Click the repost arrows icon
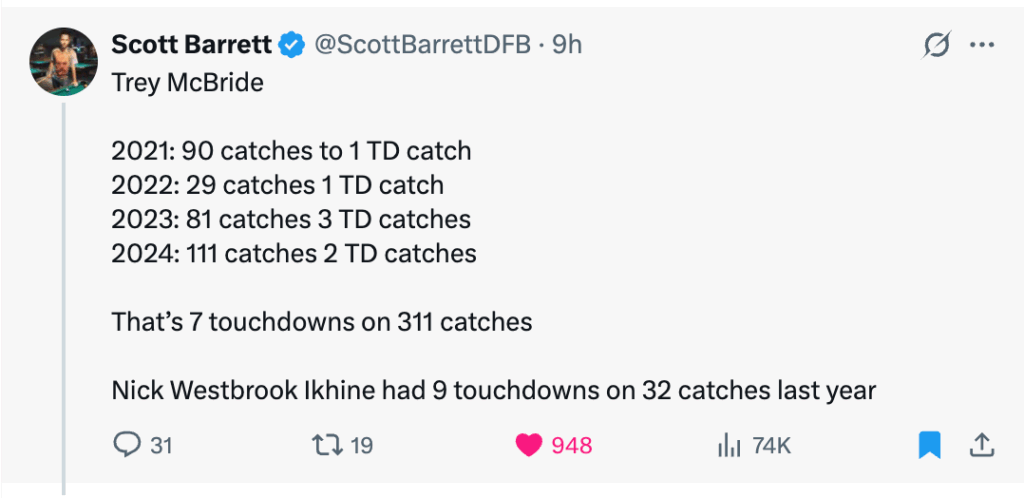The image size is (1024, 498). click(x=326, y=445)
